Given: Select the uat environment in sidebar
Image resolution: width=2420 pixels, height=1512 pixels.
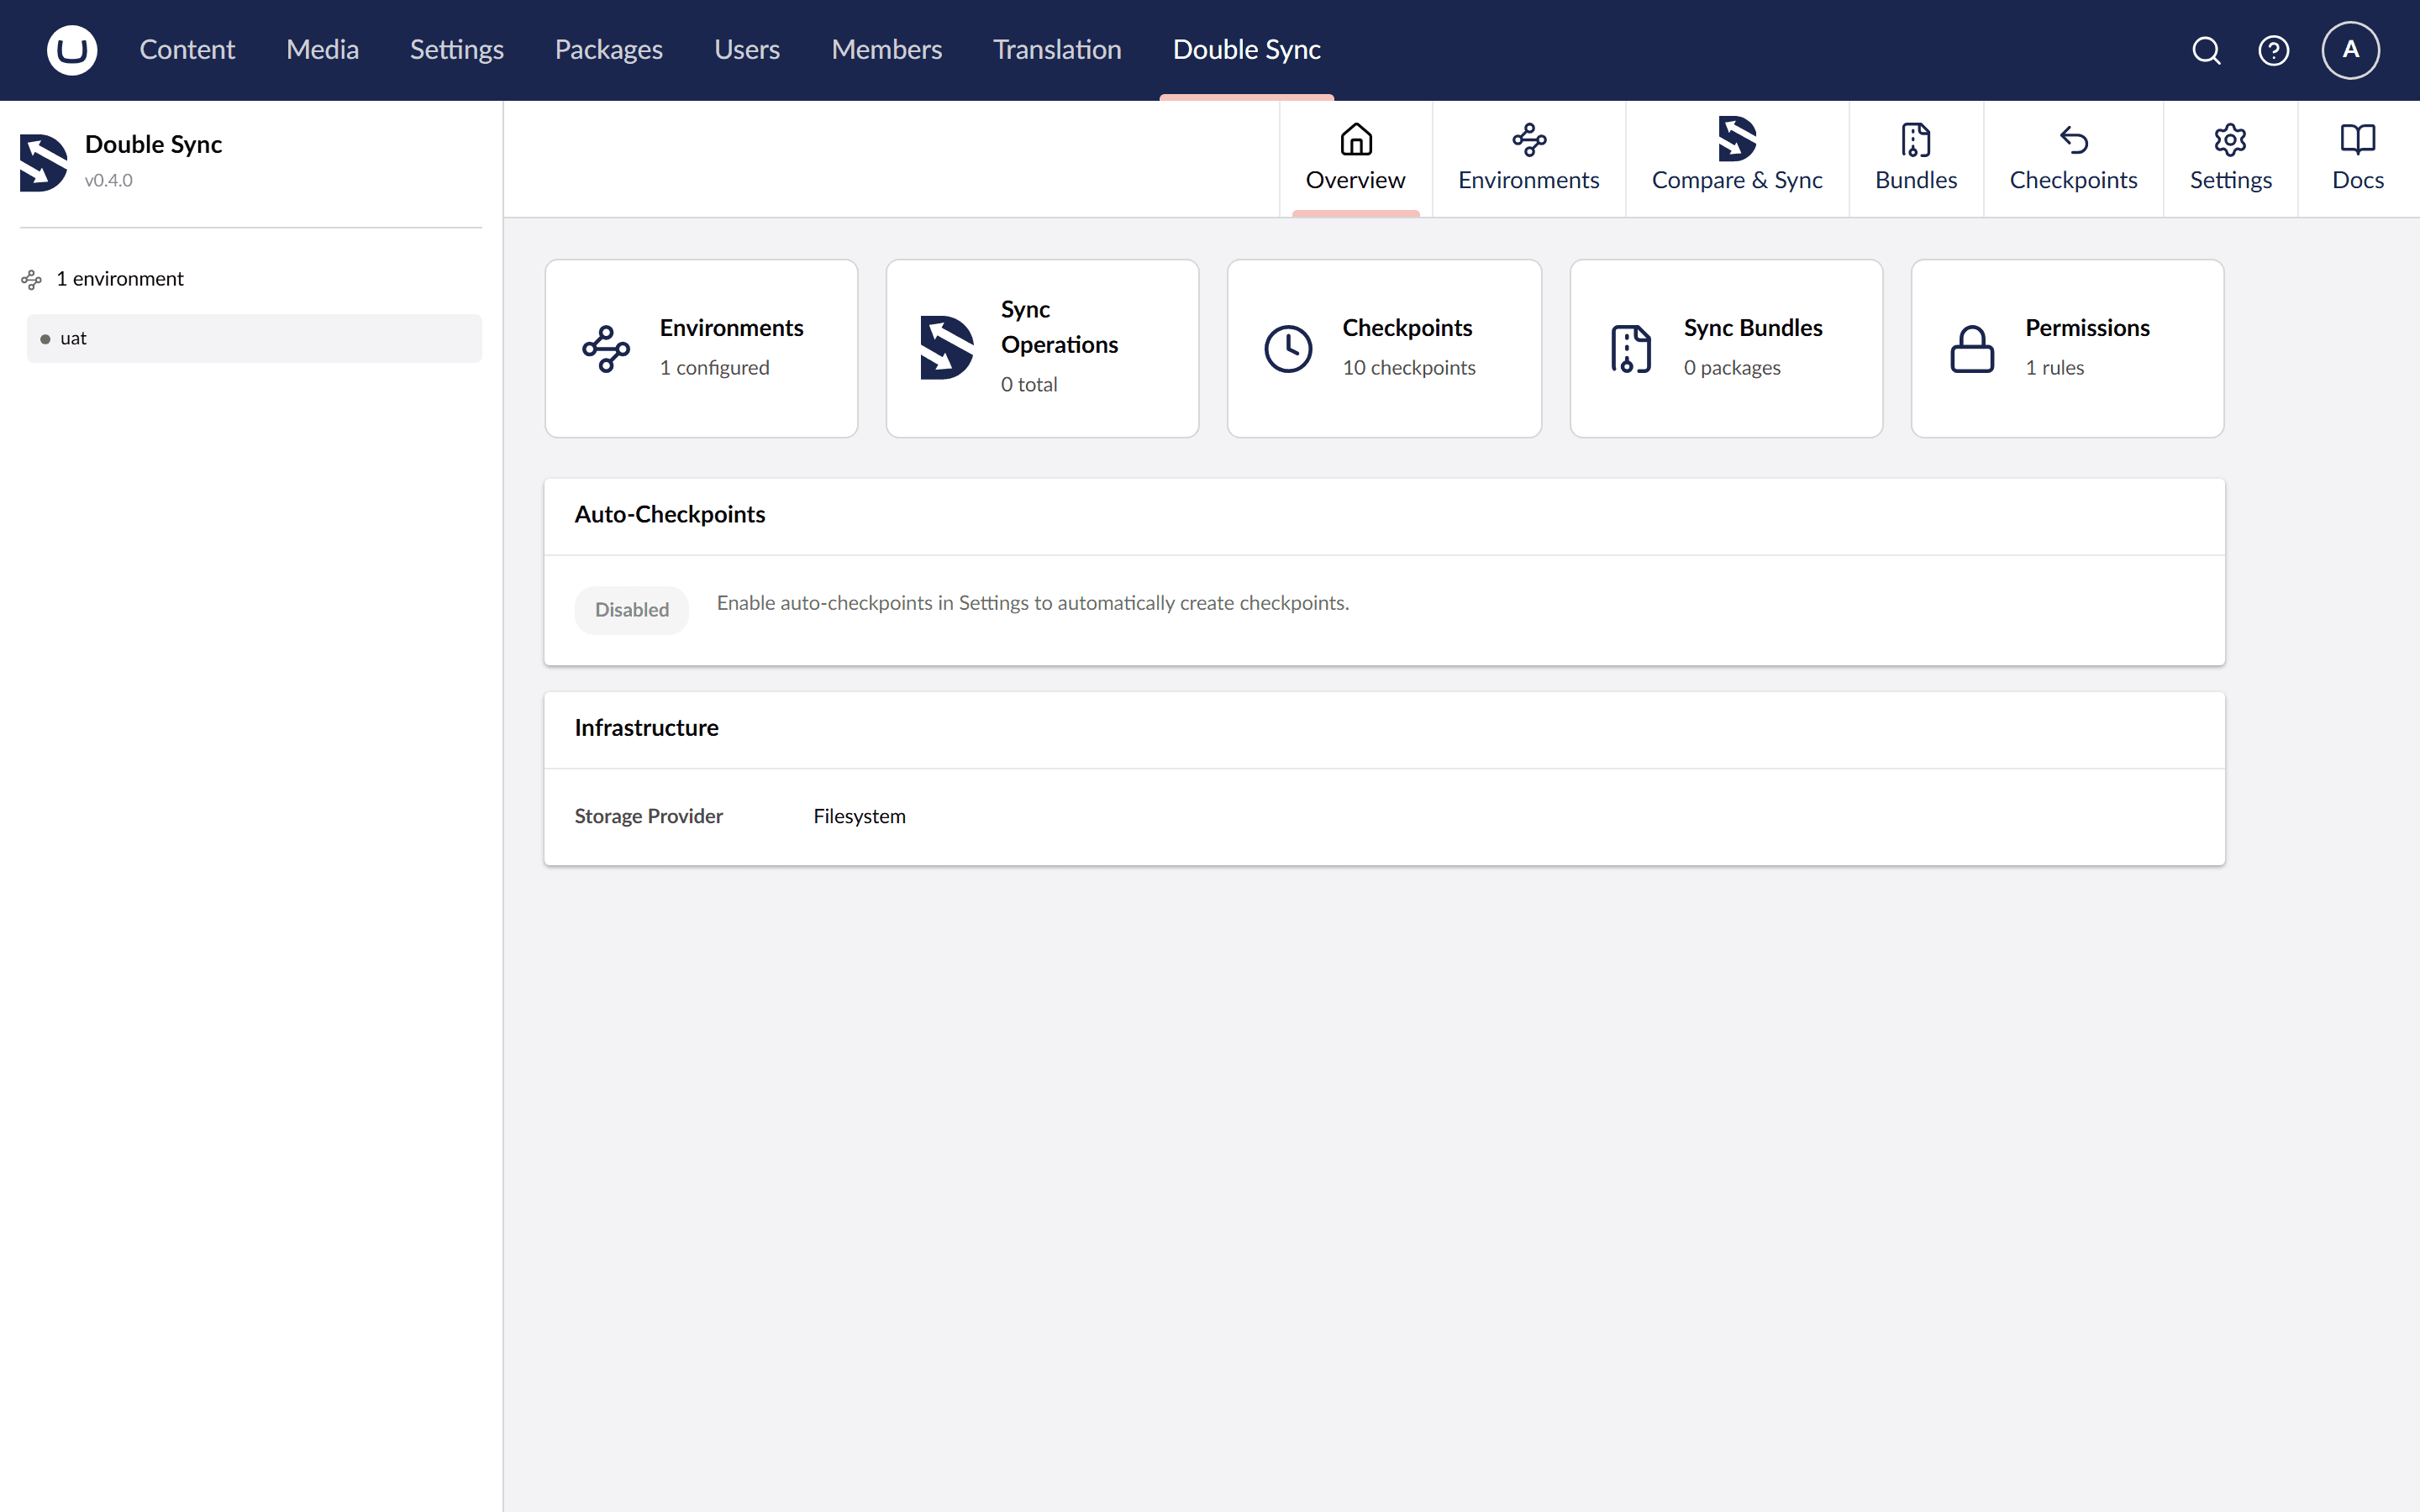Looking at the screenshot, I should [254, 339].
